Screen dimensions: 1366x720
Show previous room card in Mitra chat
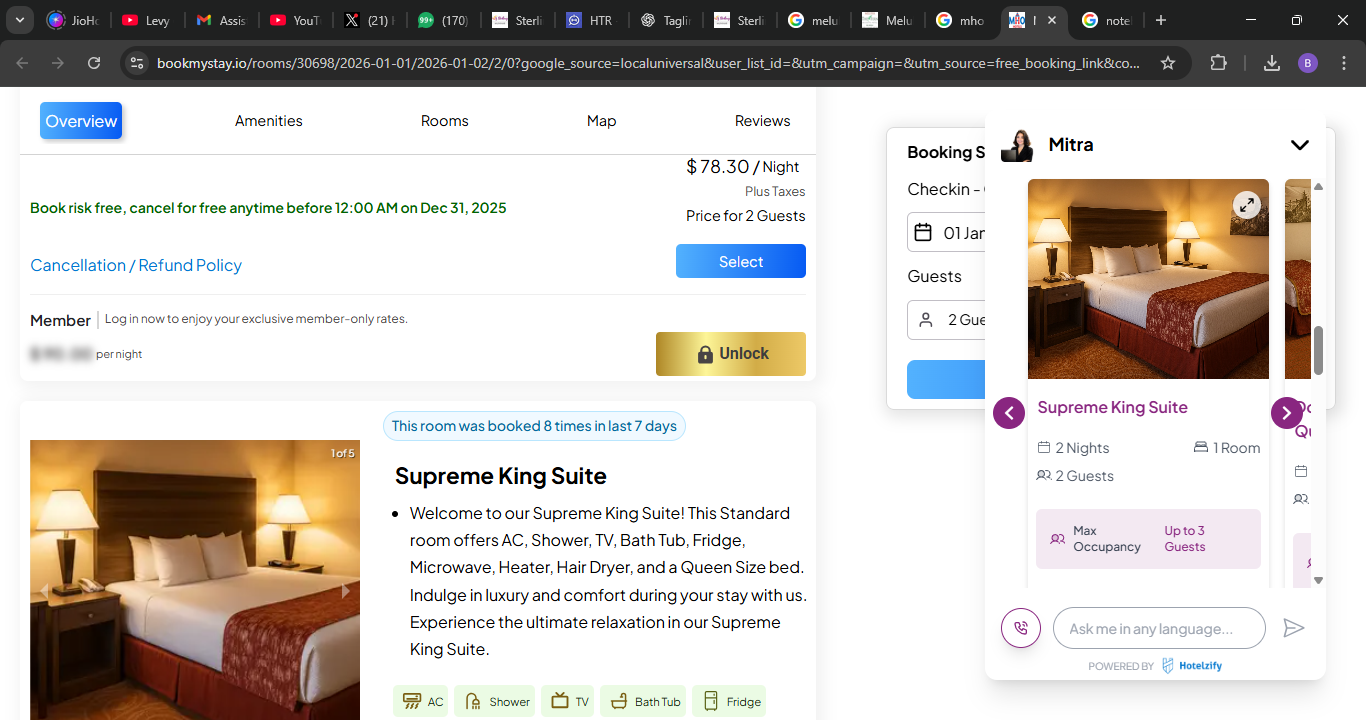pyautogui.click(x=1008, y=412)
